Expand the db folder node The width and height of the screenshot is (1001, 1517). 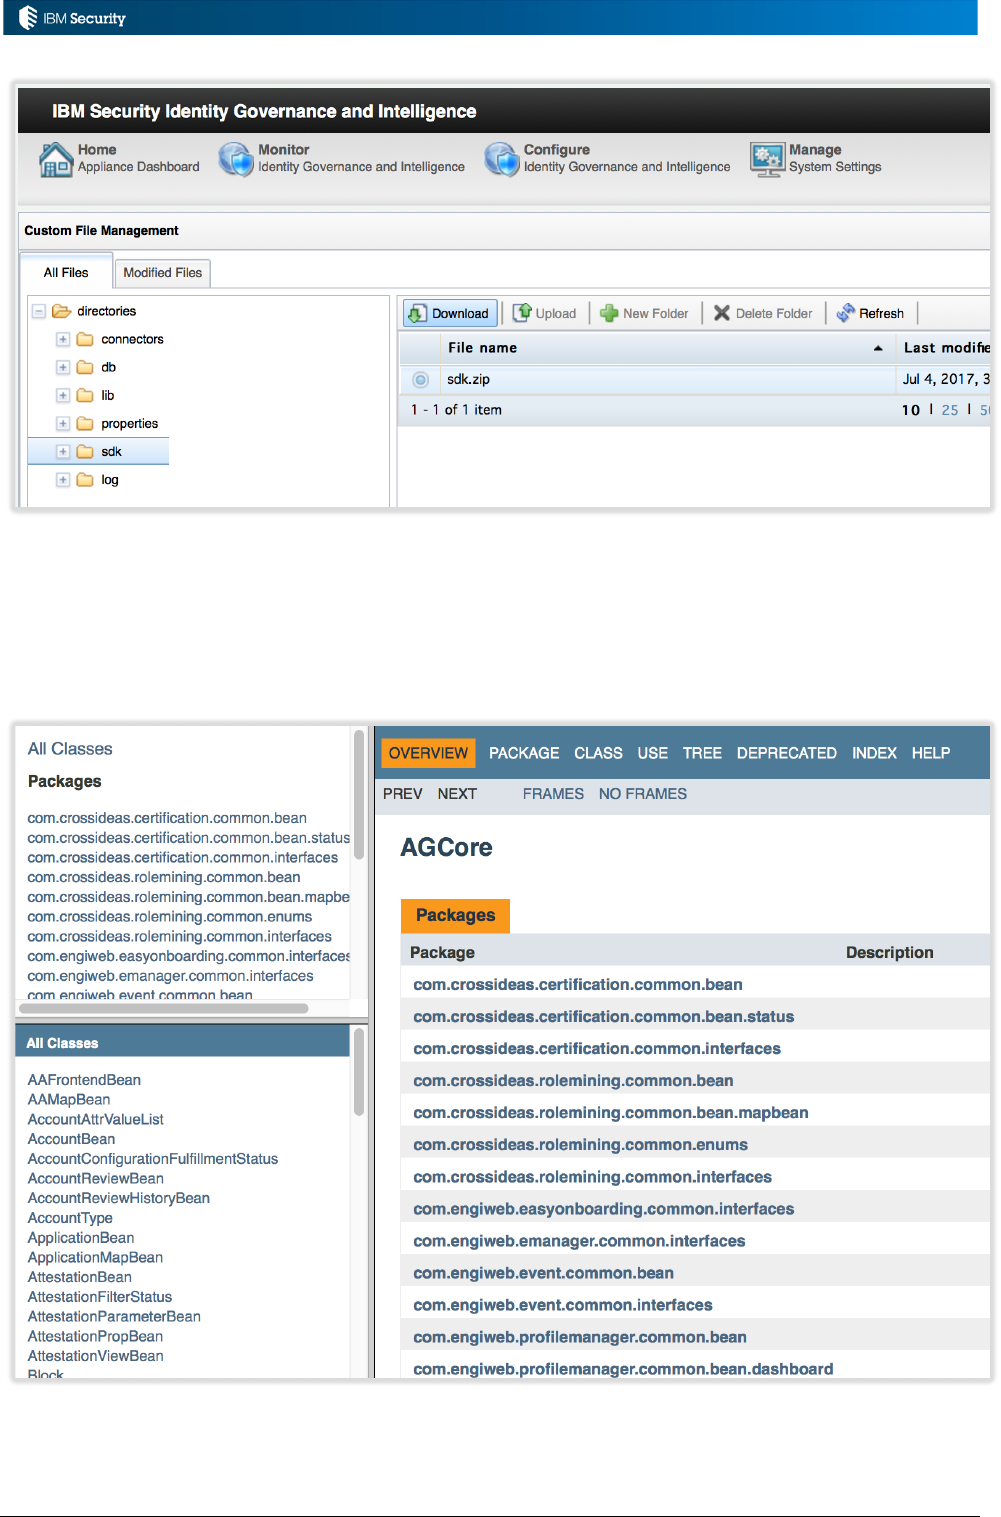(62, 367)
